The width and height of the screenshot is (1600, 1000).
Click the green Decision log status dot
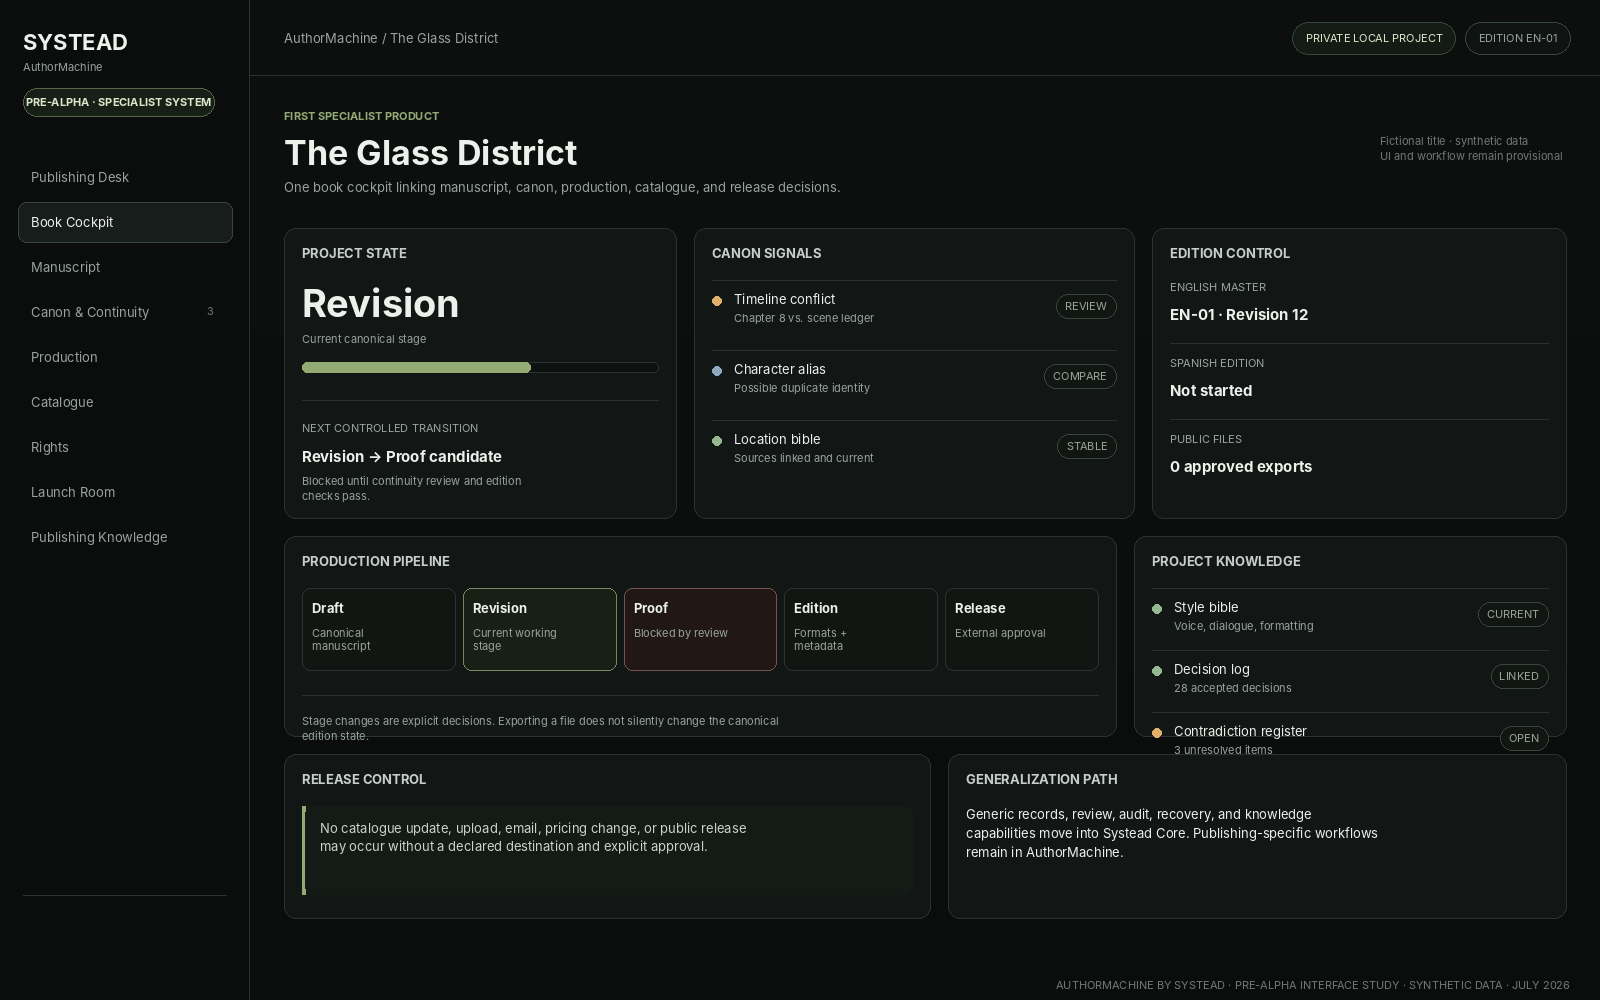pos(1157,671)
